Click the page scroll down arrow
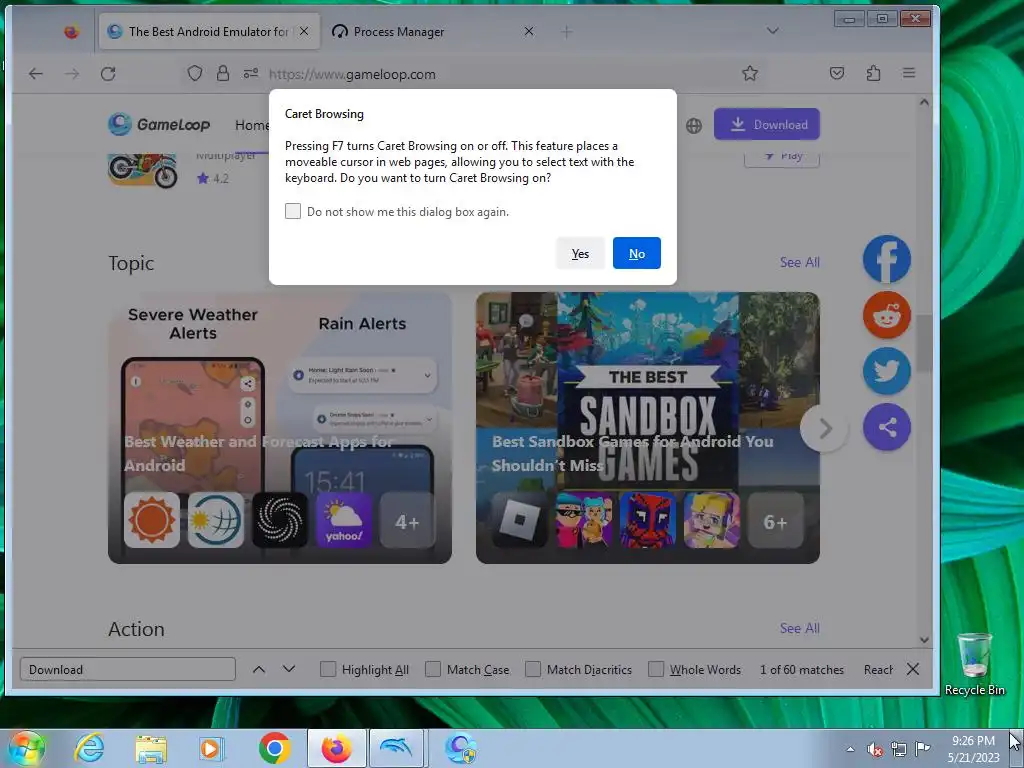The image size is (1024, 768). tap(924, 639)
